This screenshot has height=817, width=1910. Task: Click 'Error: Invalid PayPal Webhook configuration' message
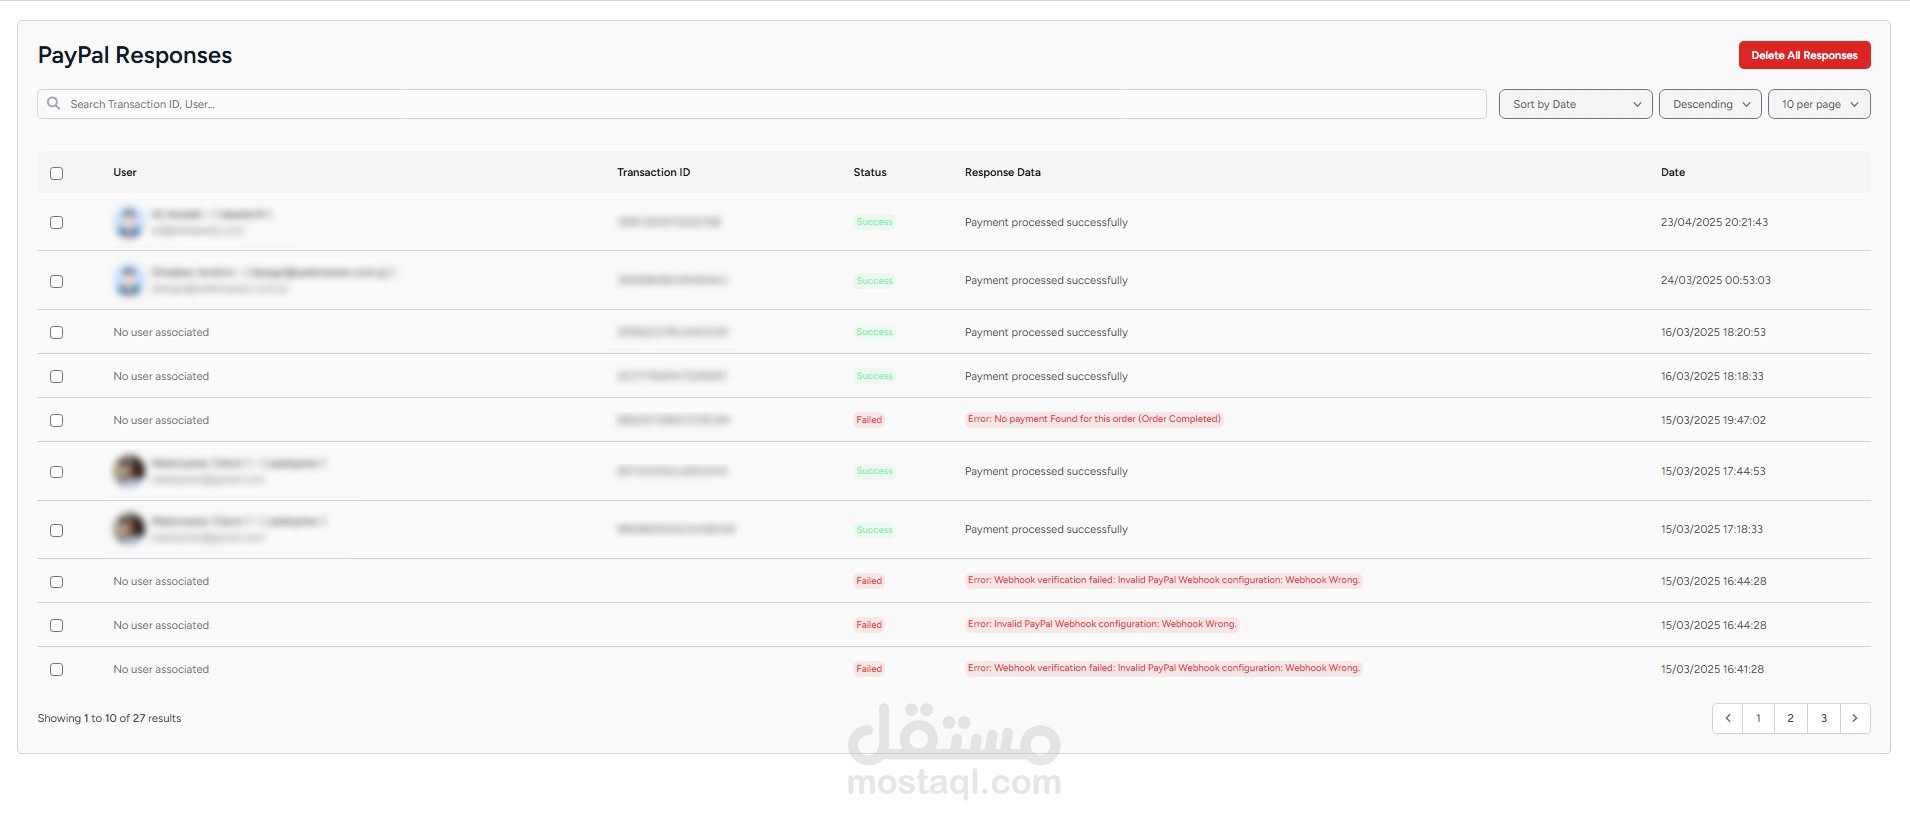coord(1102,624)
